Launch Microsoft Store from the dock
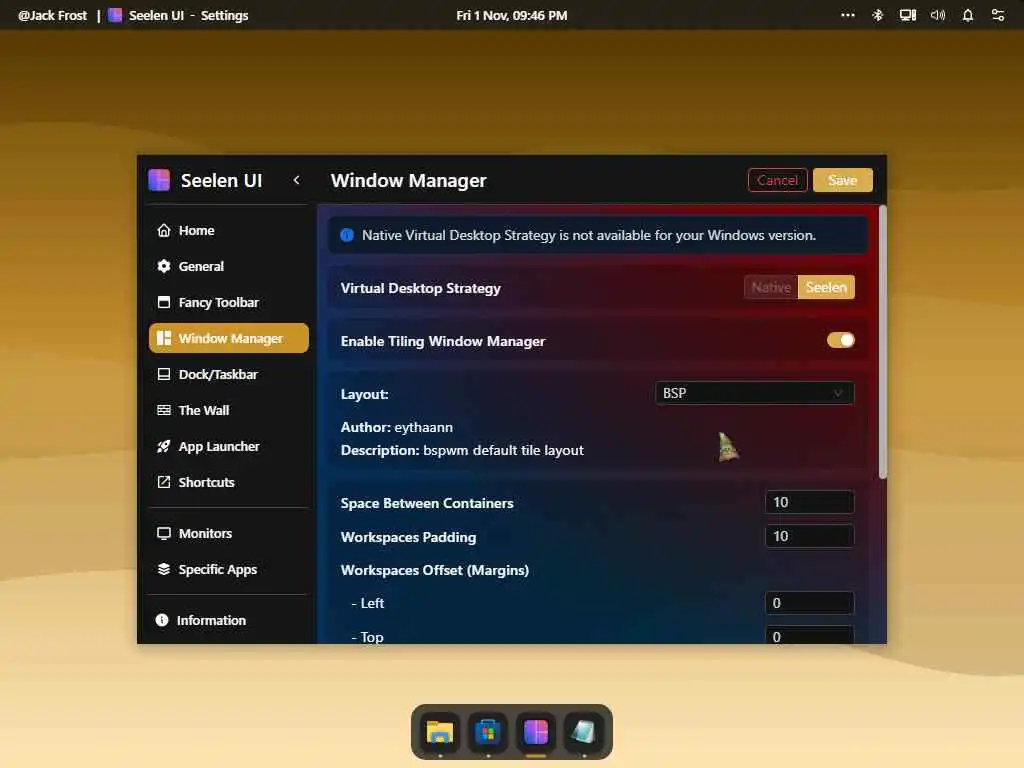The width and height of the screenshot is (1024, 768). pyautogui.click(x=488, y=732)
